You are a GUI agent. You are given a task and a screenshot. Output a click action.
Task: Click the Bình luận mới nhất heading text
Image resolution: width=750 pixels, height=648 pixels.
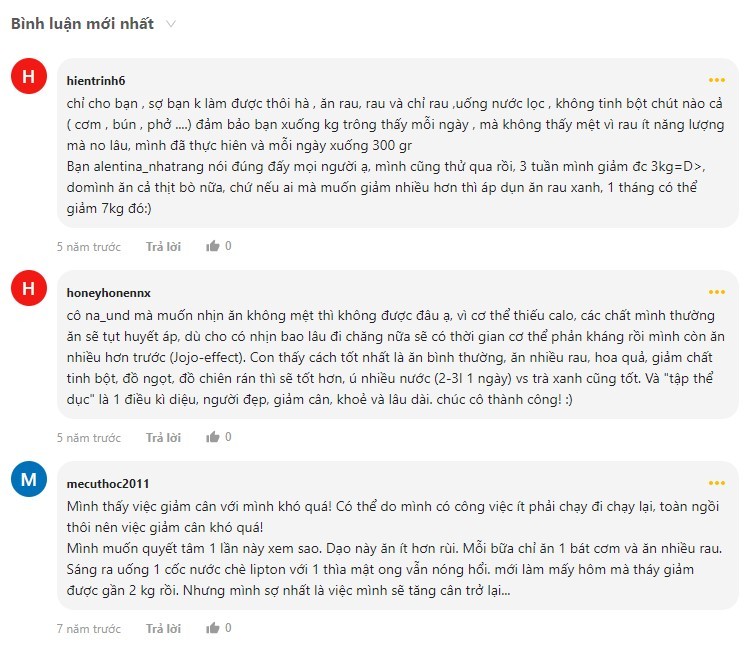pos(82,24)
